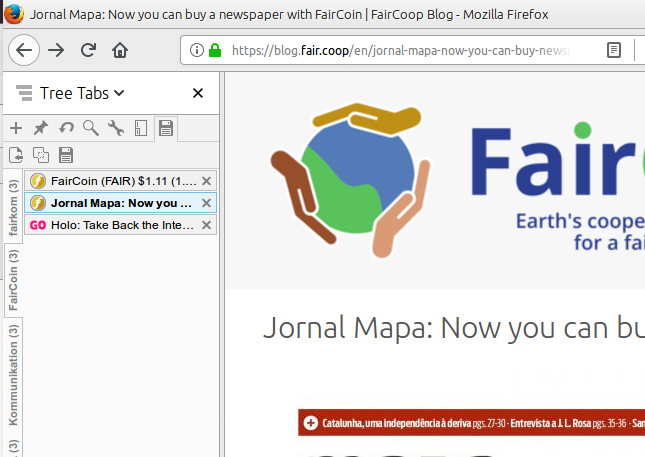Select the active floppy-disk backup toolbar tab
This screenshot has width=645, height=457.
point(166,128)
